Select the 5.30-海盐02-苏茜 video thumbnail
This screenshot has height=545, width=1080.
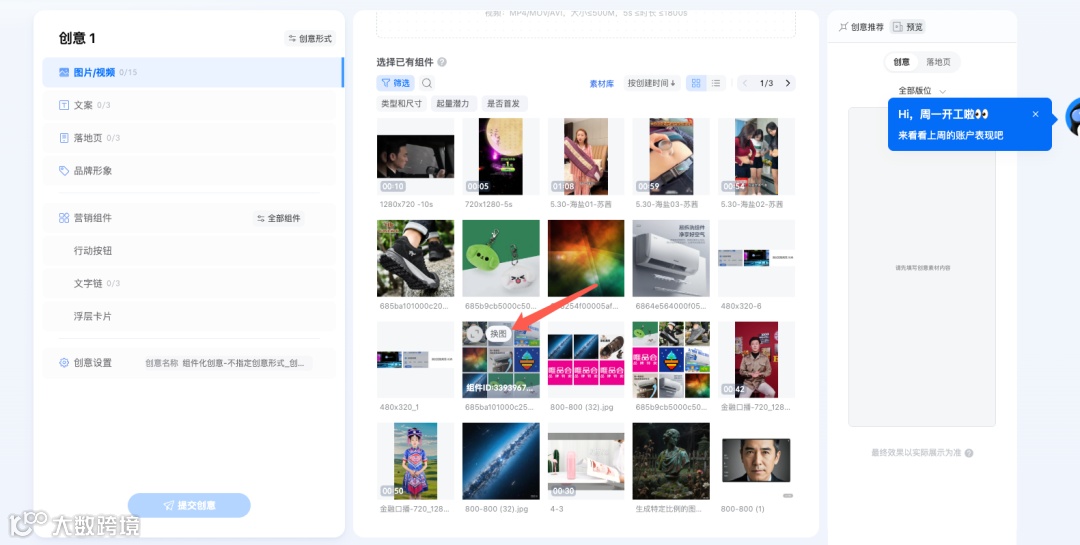click(x=756, y=156)
